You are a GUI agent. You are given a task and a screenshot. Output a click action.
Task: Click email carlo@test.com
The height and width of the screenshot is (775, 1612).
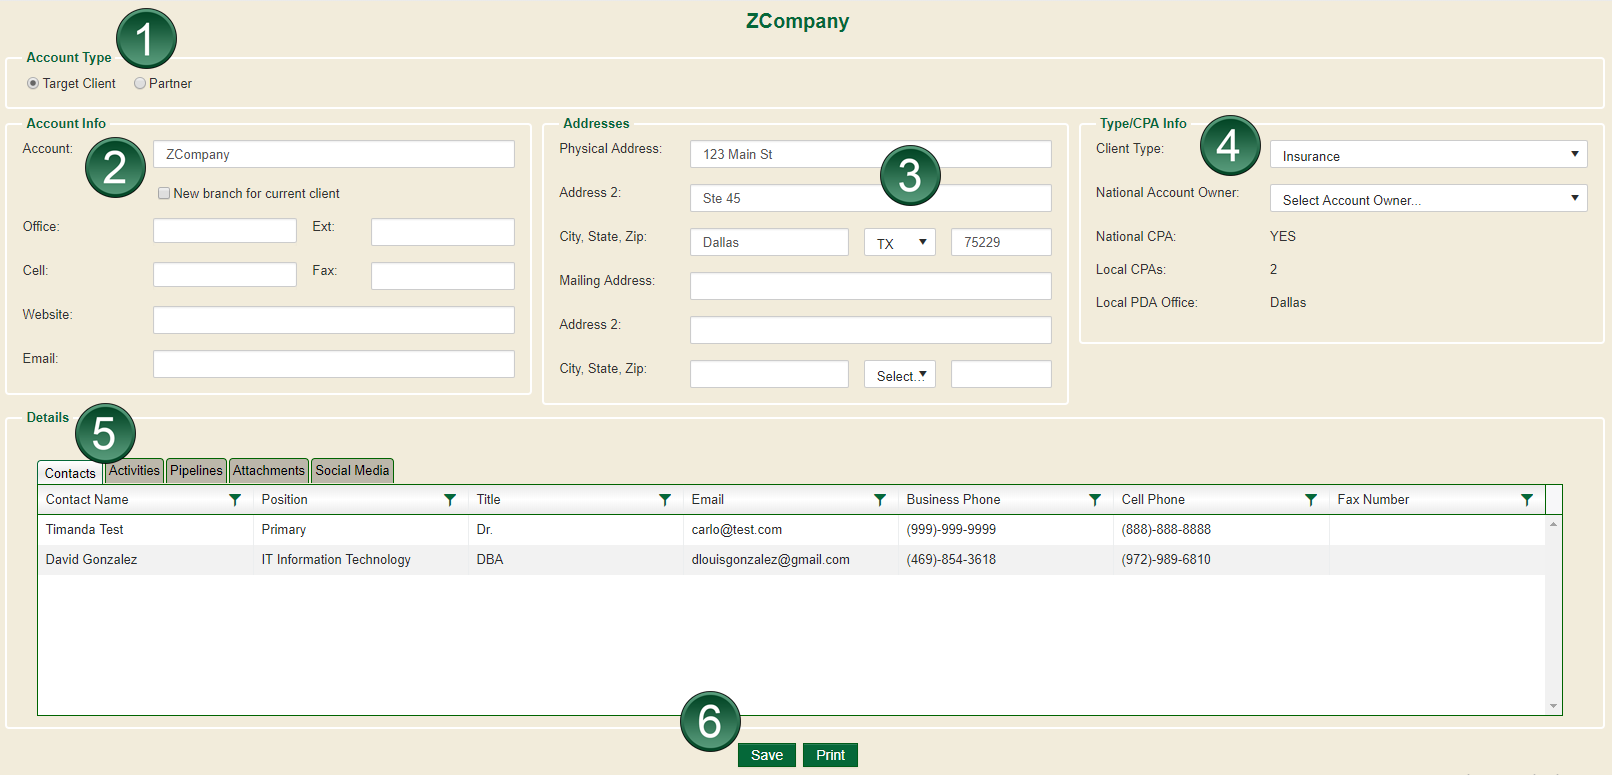click(x=737, y=530)
